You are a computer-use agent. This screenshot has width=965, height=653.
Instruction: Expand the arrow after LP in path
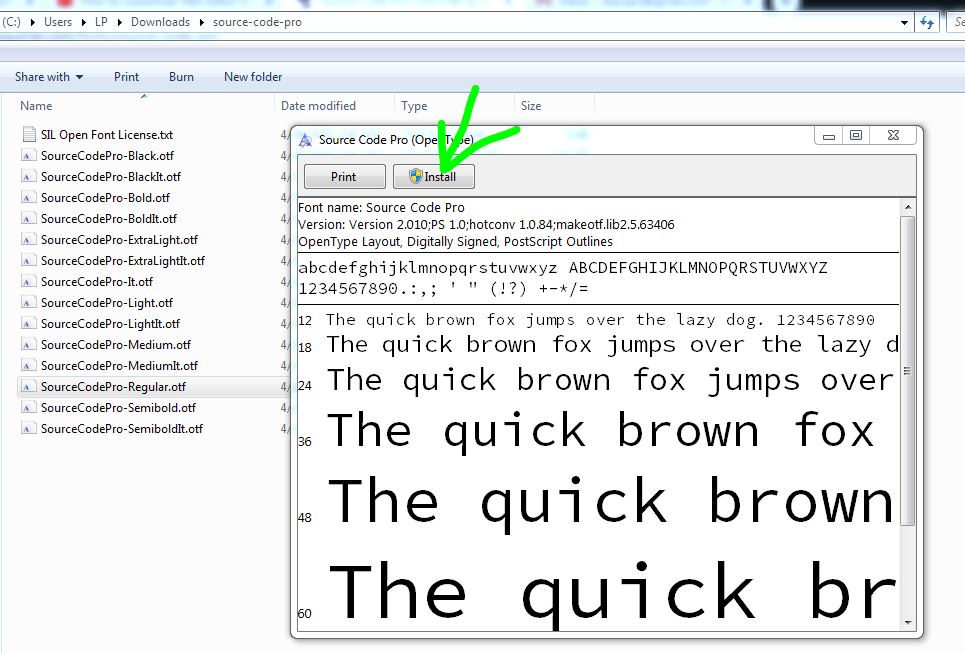click(x=119, y=23)
